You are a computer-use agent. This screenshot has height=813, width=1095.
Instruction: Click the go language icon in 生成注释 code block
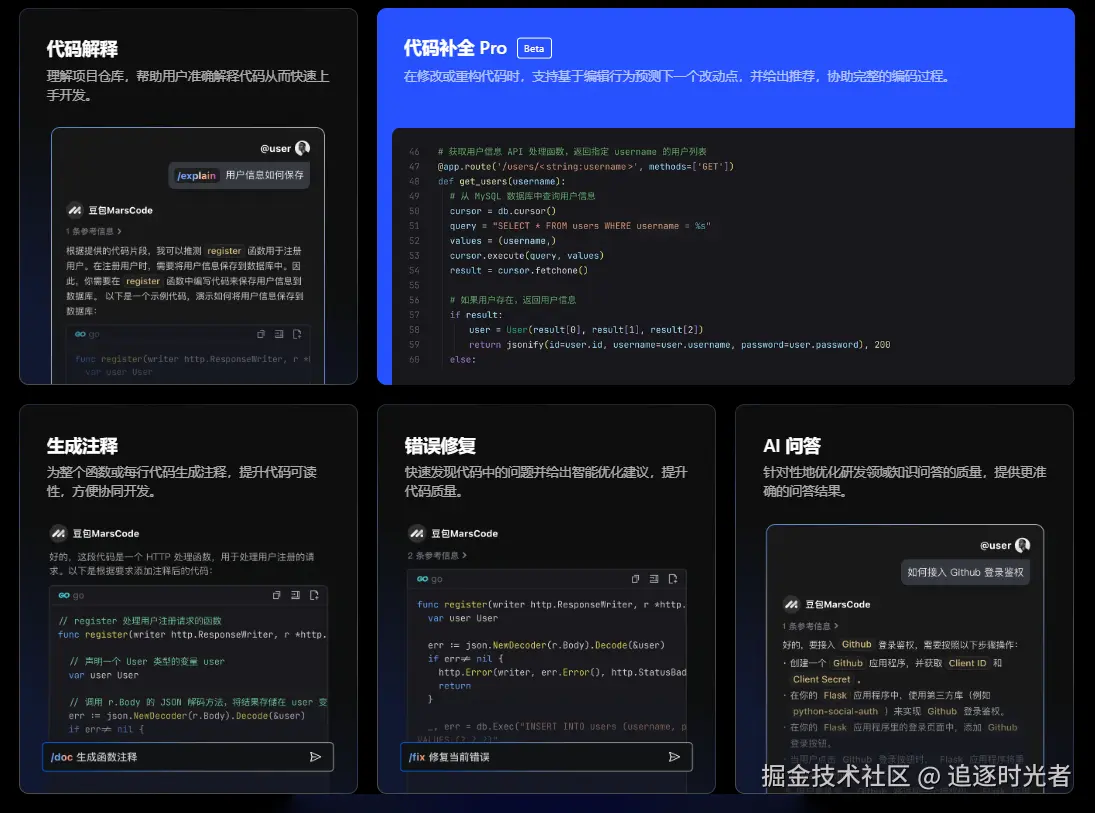click(64, 596)
